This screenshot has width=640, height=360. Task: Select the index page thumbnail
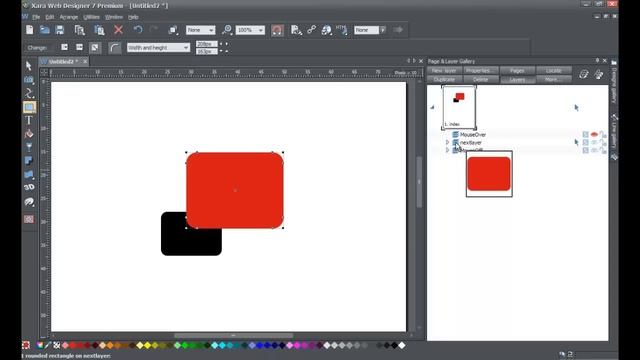[x=459, y=107]
